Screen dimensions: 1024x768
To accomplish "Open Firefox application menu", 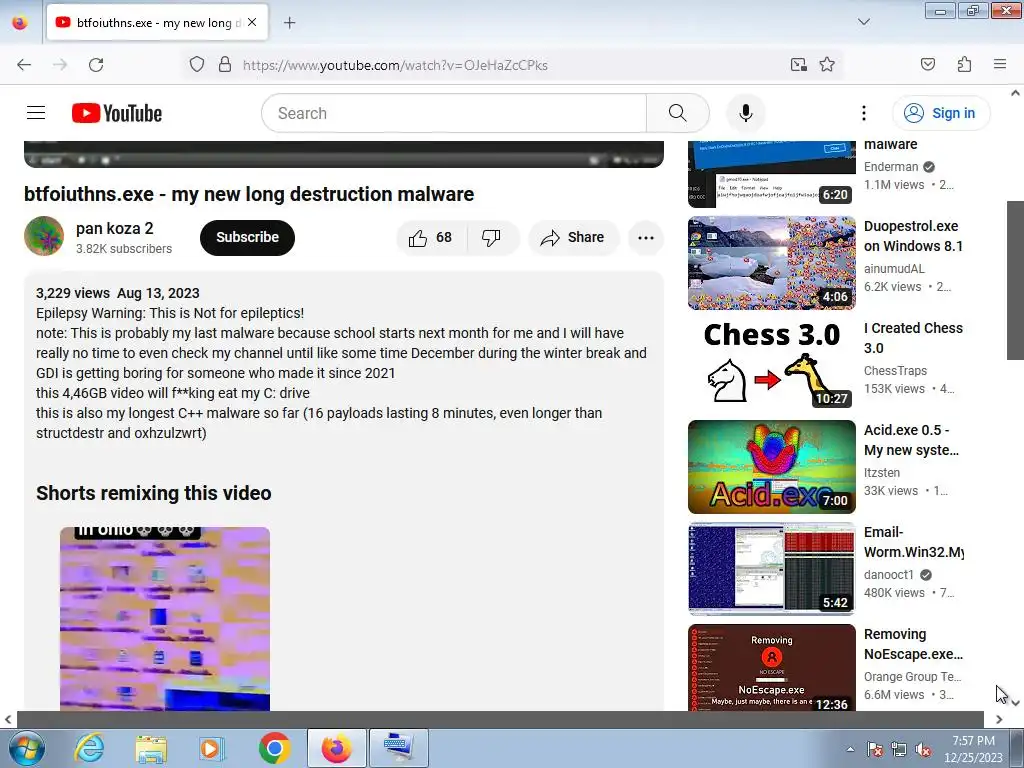I will click(1000, 64).
